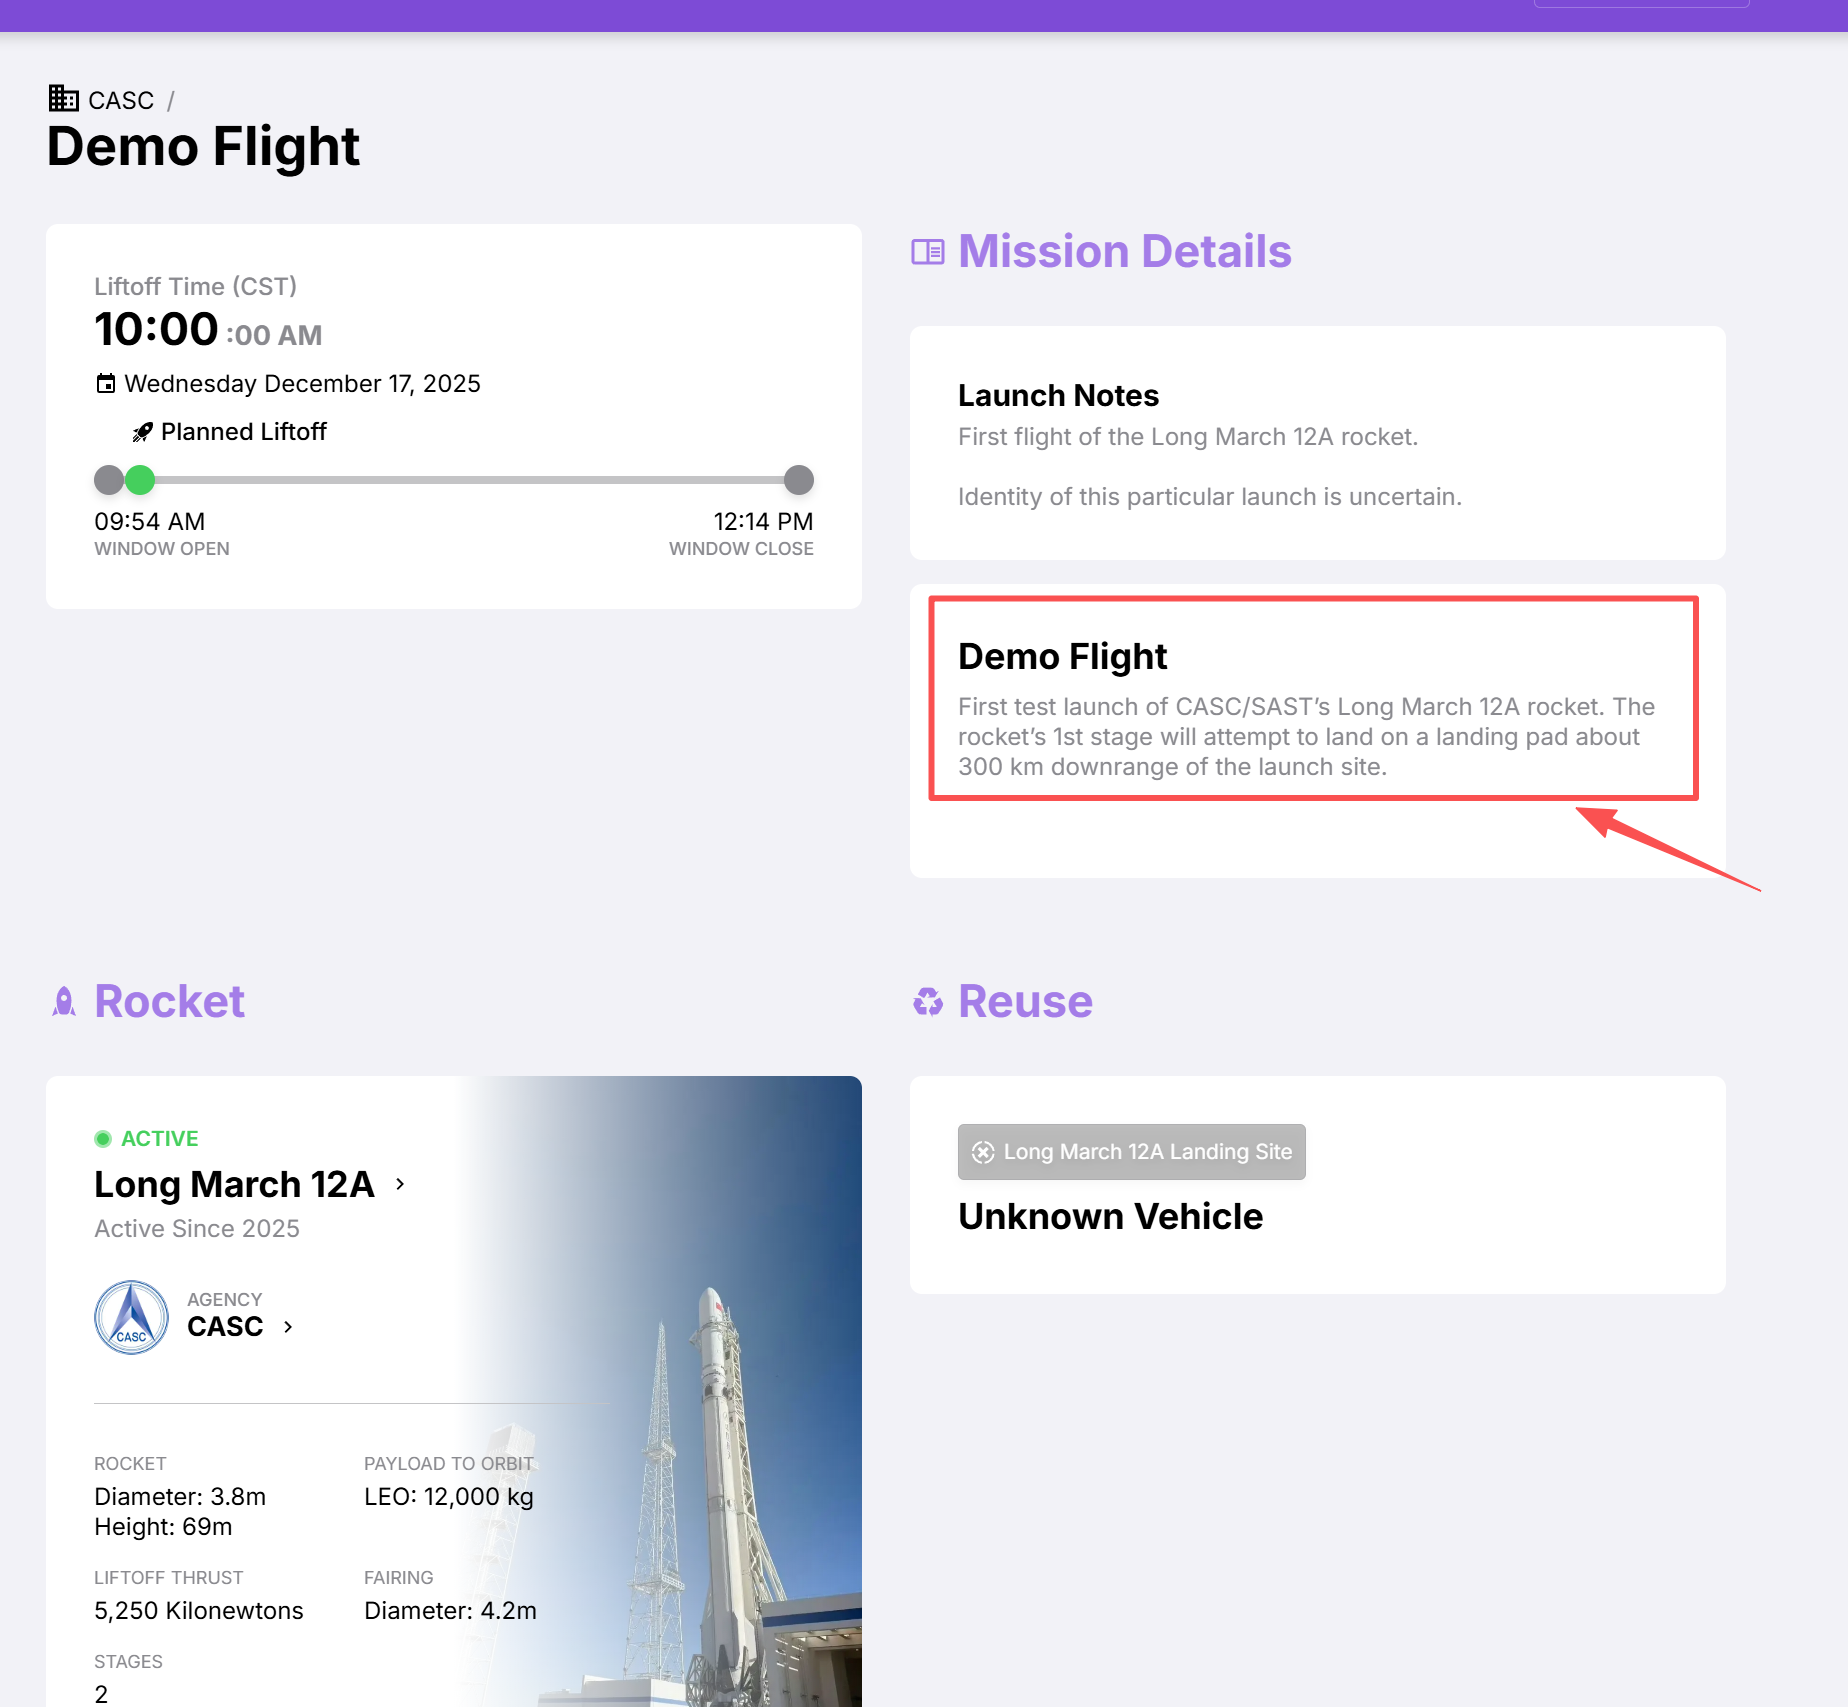The height and width of the screenshot is (1707, 1848).
Task: Click the green Active status dot
Action: click(103, 1139)
